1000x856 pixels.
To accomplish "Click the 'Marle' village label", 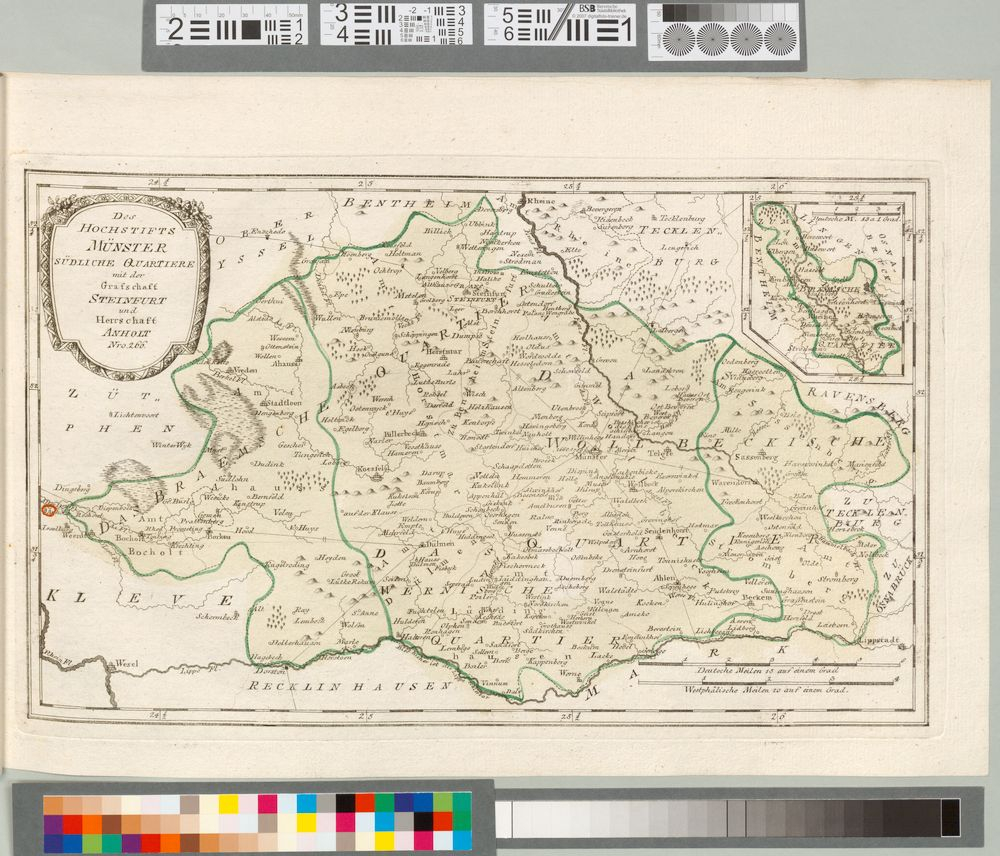I will 348,642.
